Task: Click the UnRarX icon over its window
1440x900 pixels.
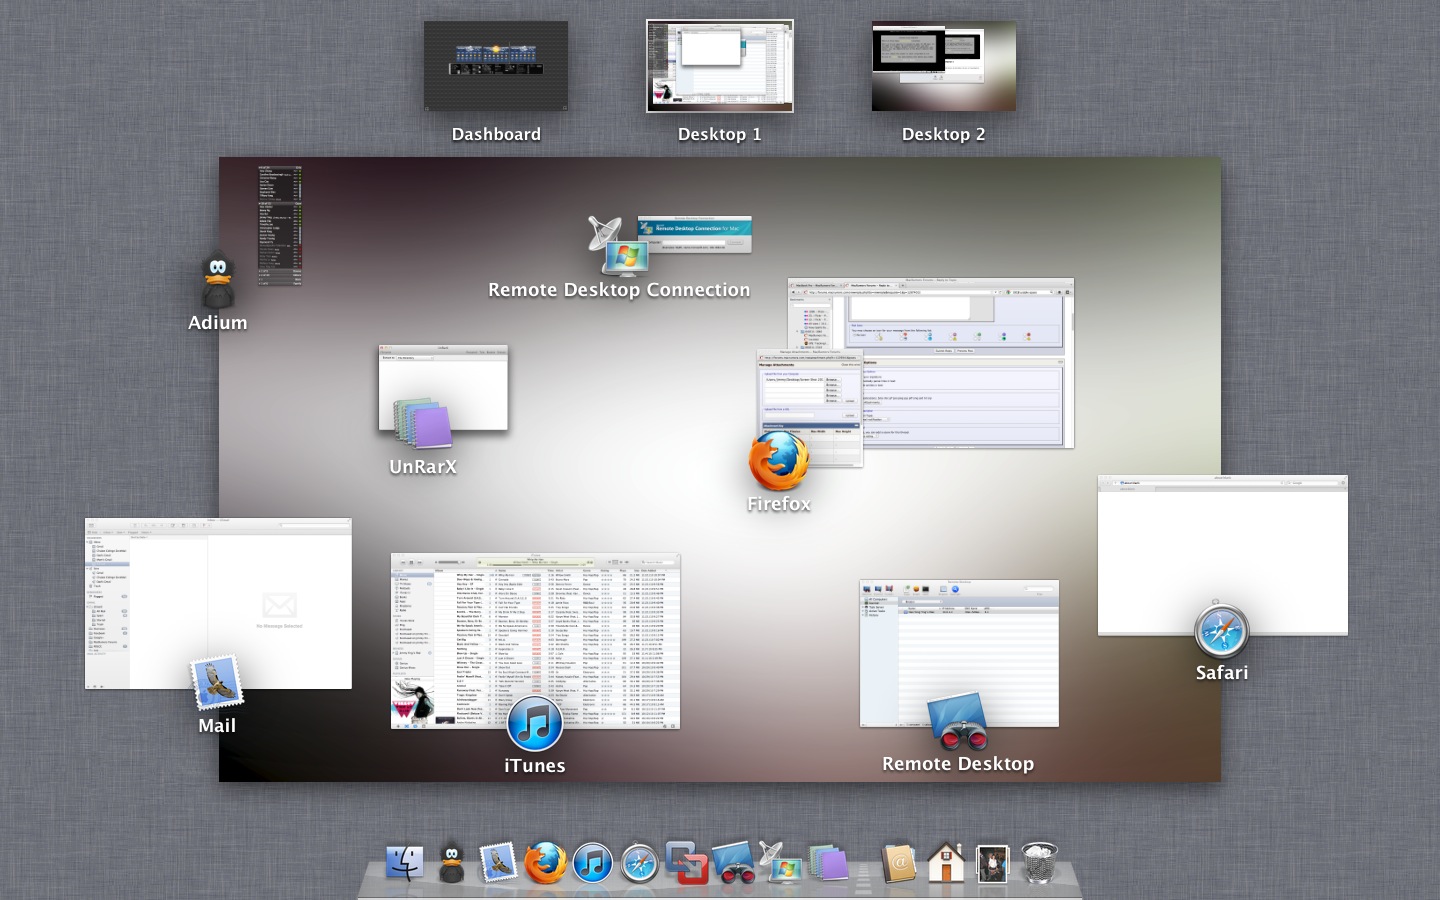Action: pyautogui.click(x=423, y=424)
